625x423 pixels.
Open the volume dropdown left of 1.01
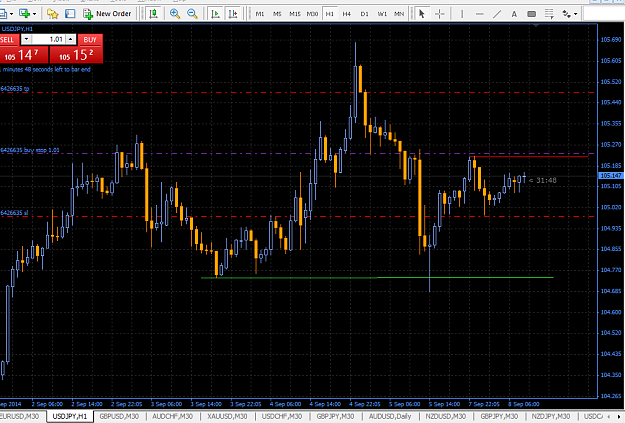(26, 39)
